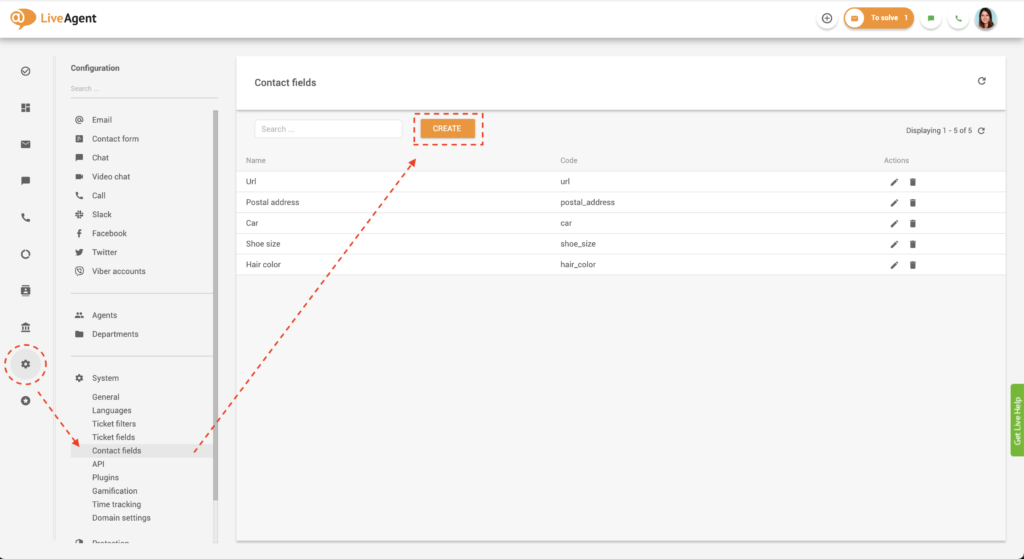Open Configuration gear icon in left sidebar
Screen dimensions: 1024x559
(26, 364)
